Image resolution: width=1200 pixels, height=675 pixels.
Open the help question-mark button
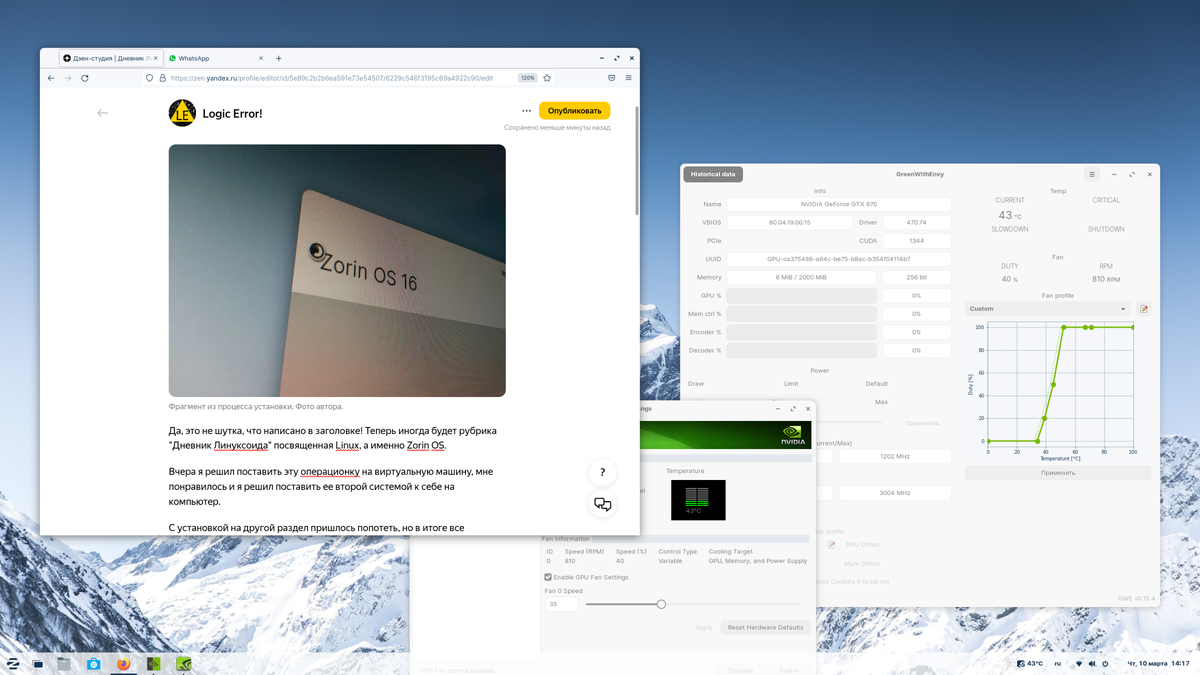pyautogui.click(x=602, y=472)
